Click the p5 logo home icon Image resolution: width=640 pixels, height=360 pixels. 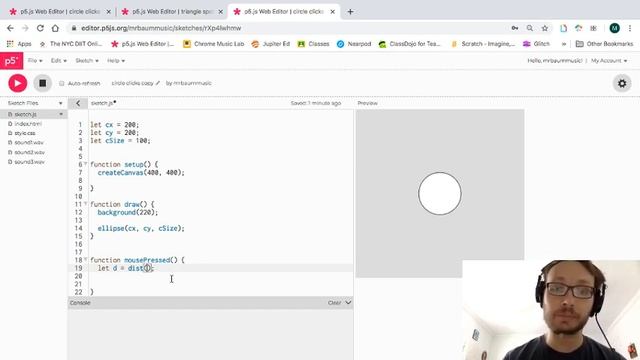click(x=11, y=61)
